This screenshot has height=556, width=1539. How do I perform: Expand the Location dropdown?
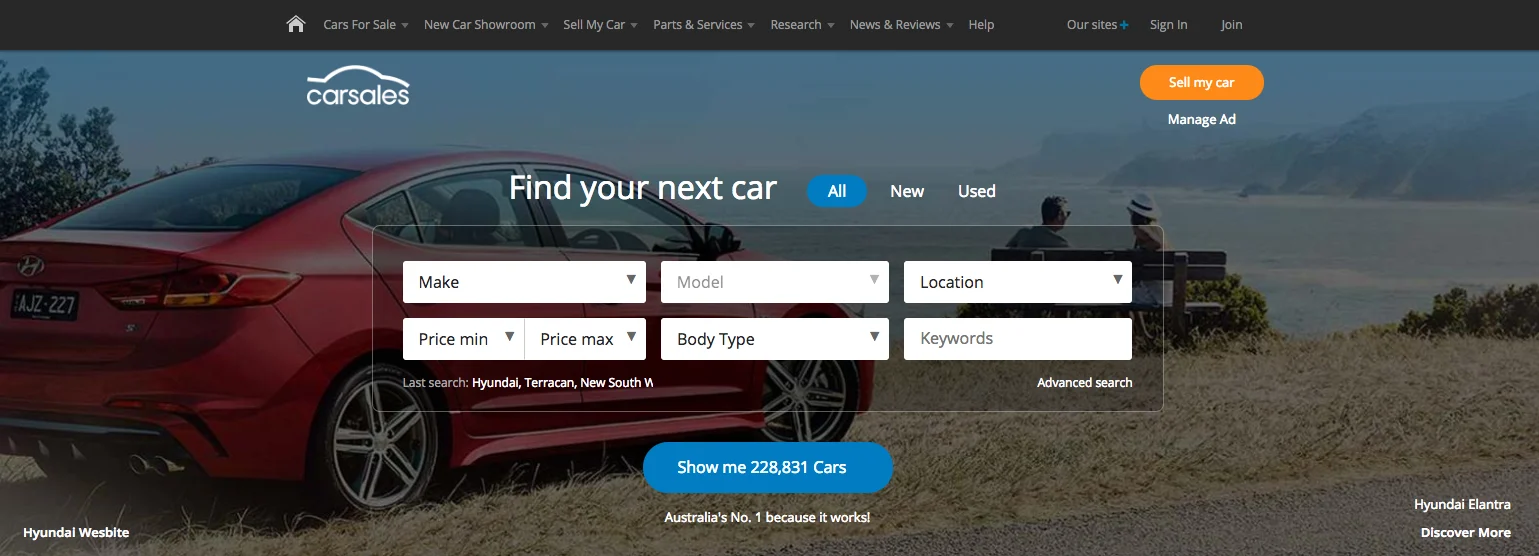1018,282
